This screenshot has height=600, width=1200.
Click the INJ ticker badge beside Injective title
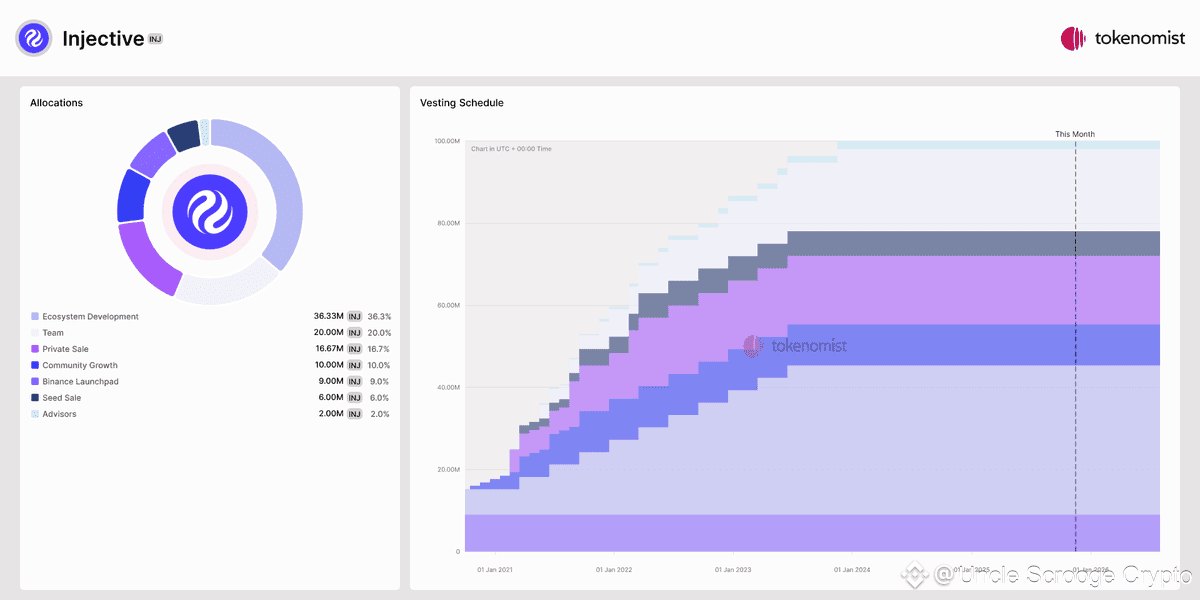tap(155, 39)
